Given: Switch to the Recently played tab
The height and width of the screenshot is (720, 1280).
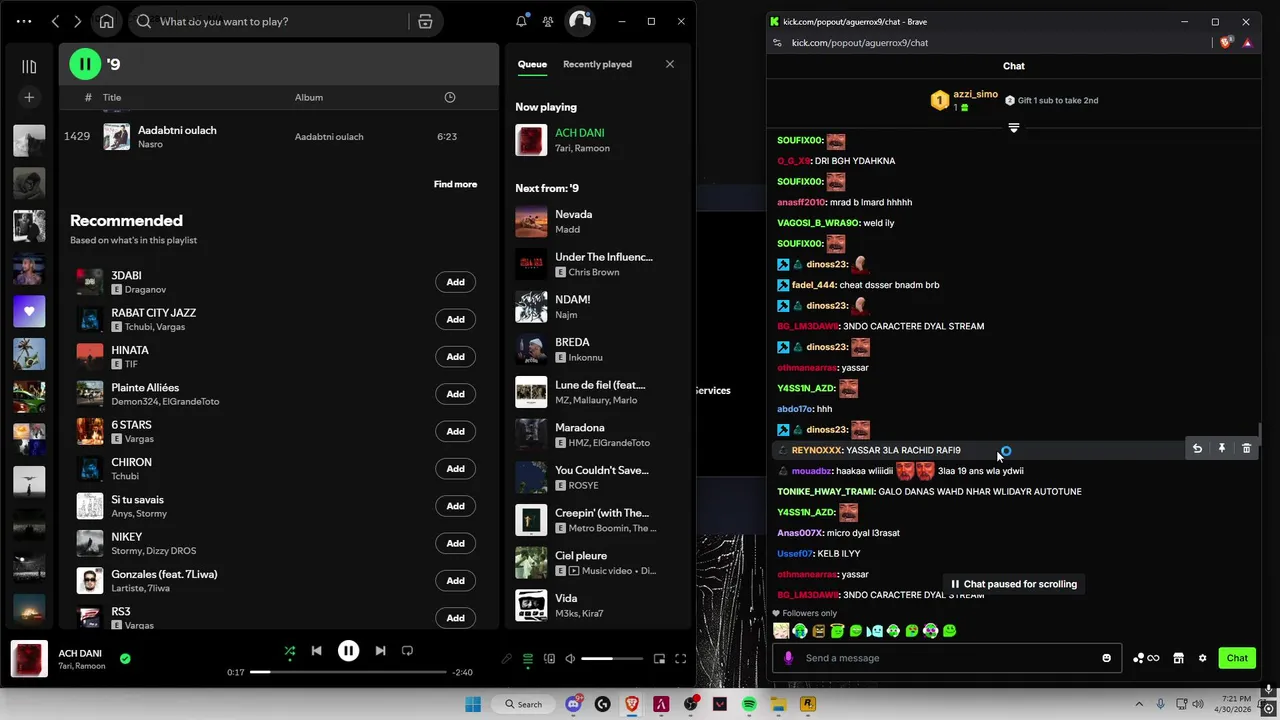Looking at the screenshot, I should point(597,64).
